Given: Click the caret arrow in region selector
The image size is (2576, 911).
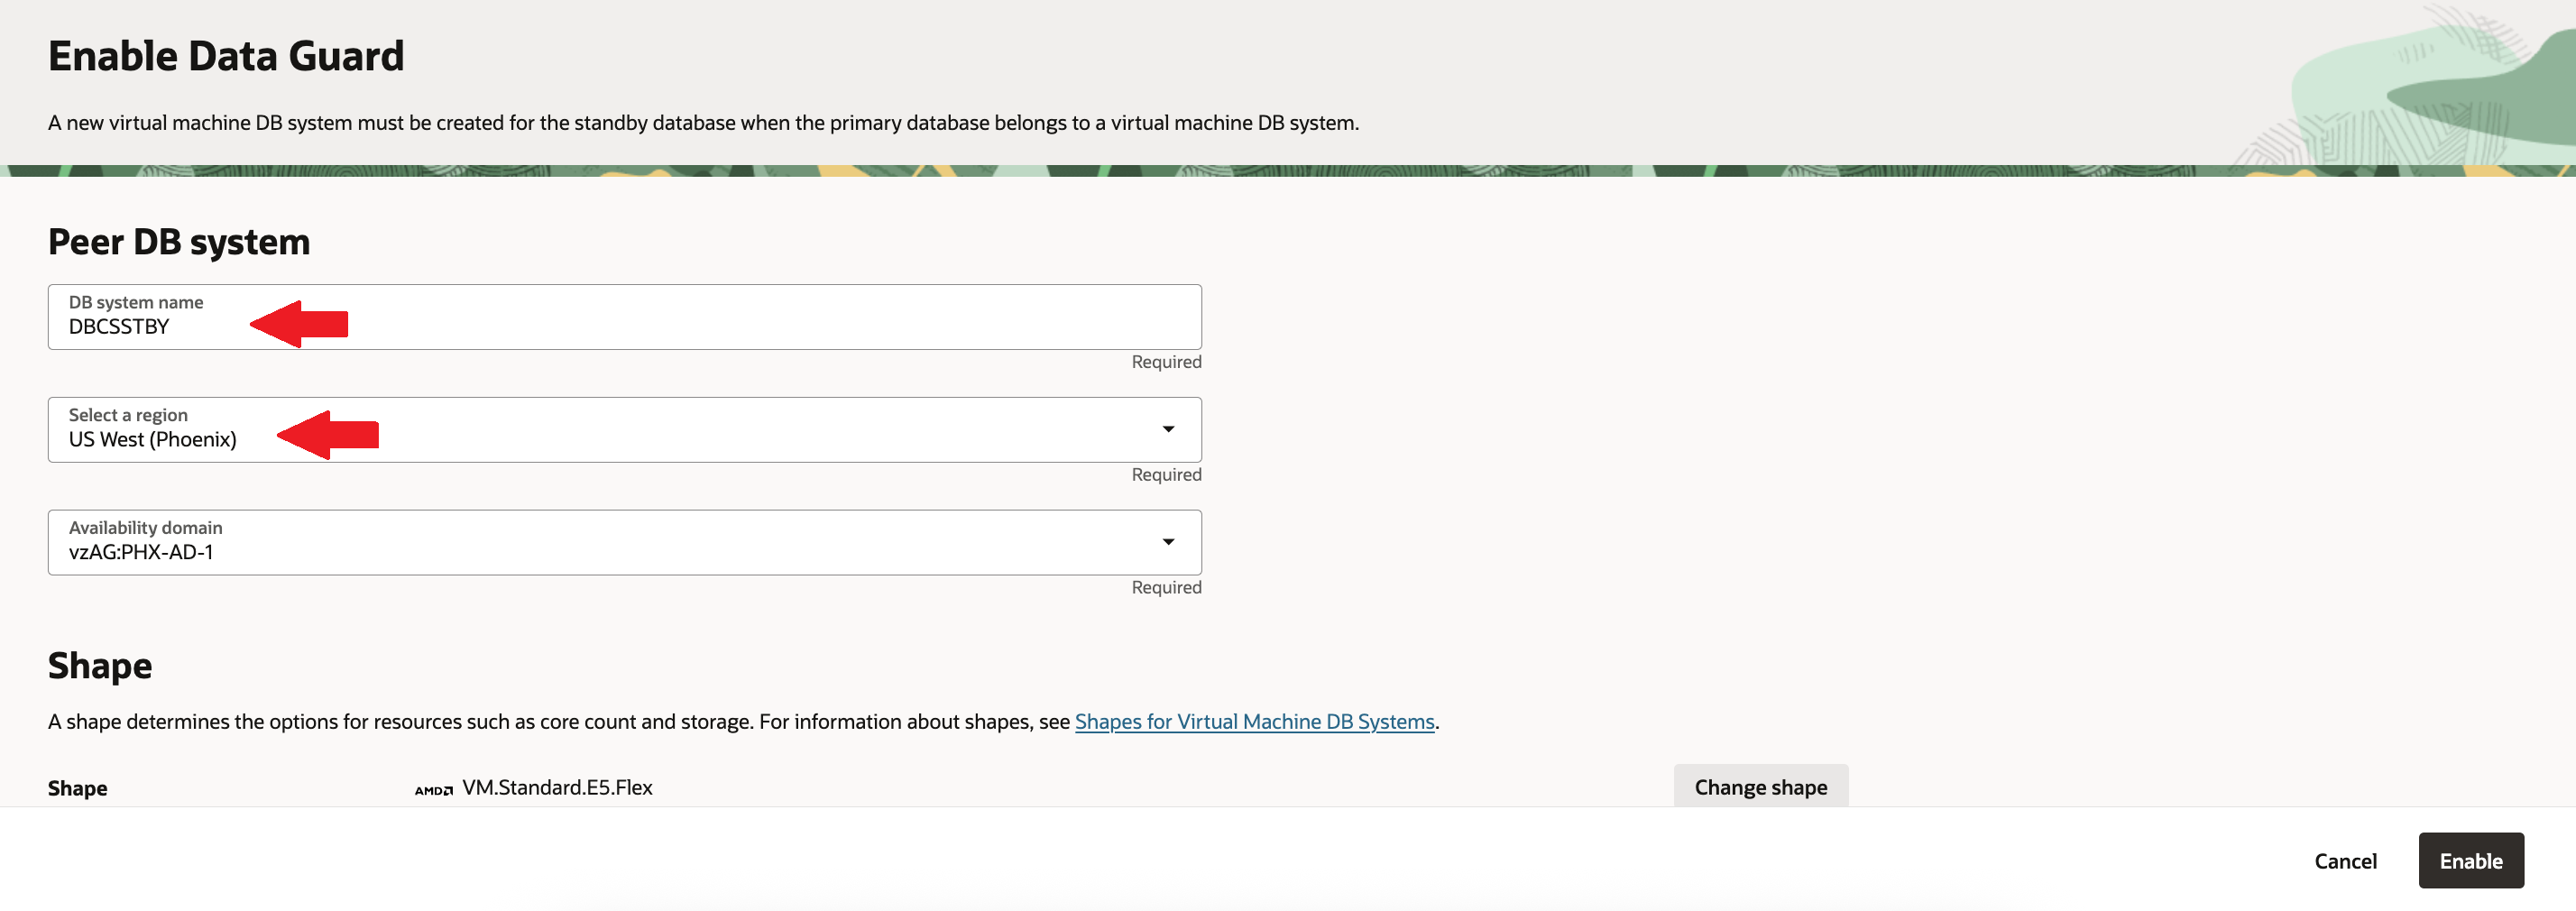Looking at the screenshot, I should tap(1167, 429).
